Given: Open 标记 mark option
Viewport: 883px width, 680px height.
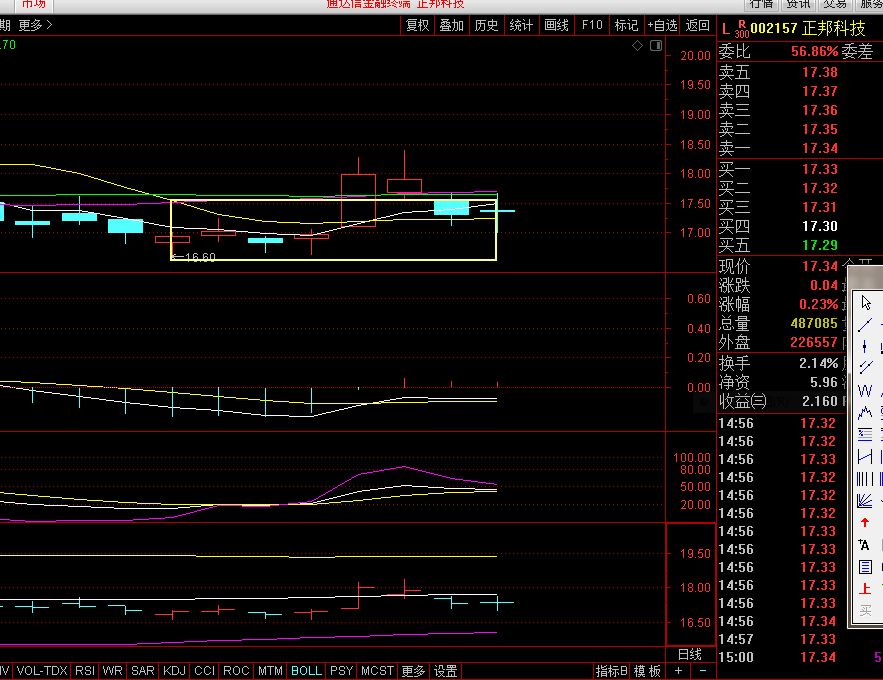Looking at the screenshot, I should (626, 25).
